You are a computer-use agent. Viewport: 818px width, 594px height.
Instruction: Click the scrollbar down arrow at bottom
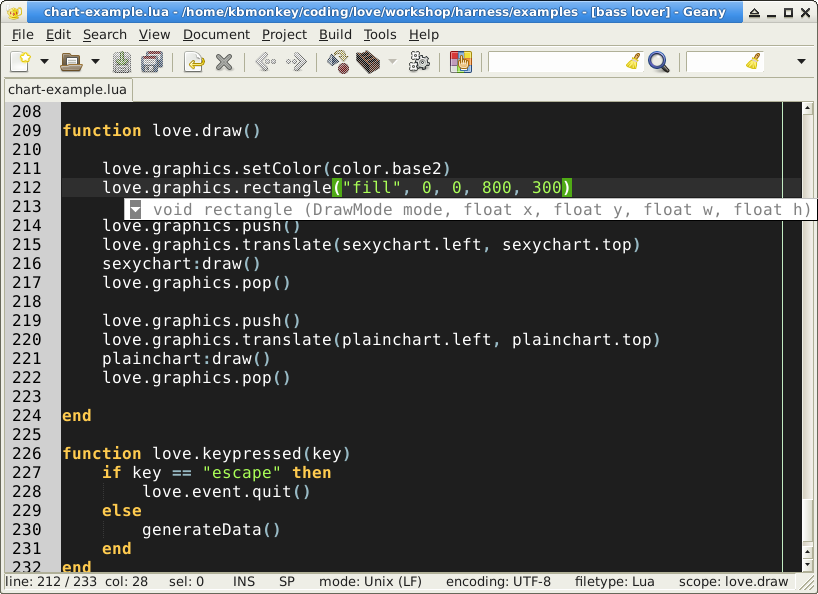(808, 565)
